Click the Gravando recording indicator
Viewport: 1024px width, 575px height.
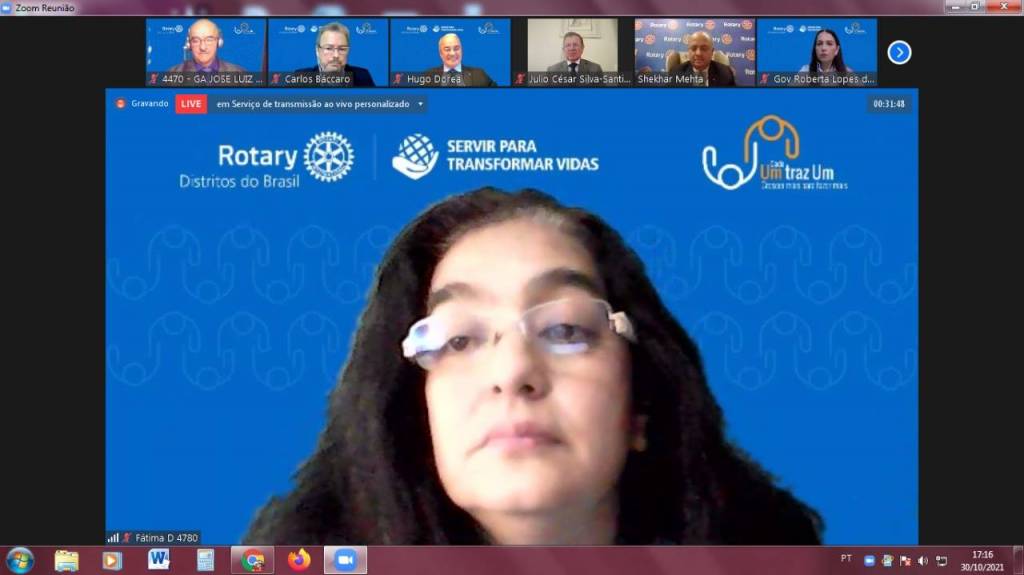pyautogui.click(x=142, y=103)
